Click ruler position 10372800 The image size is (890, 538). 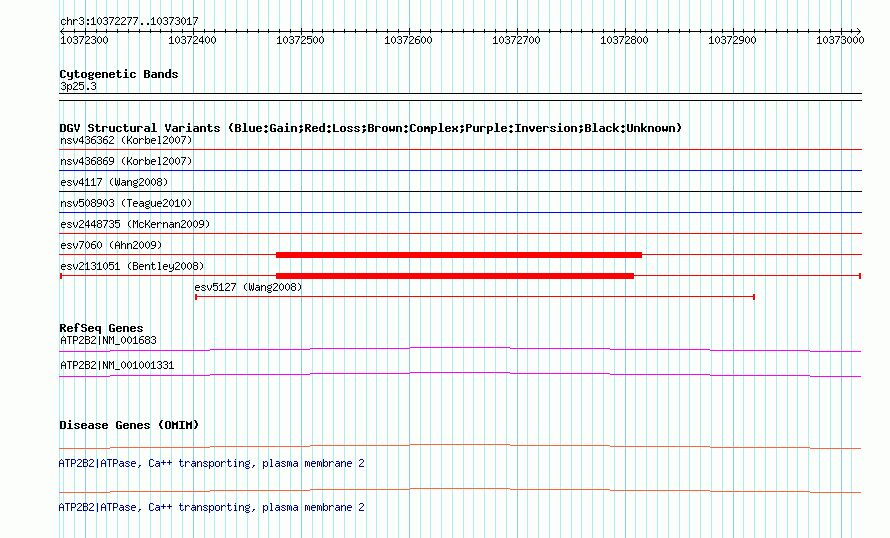(624, 40)
